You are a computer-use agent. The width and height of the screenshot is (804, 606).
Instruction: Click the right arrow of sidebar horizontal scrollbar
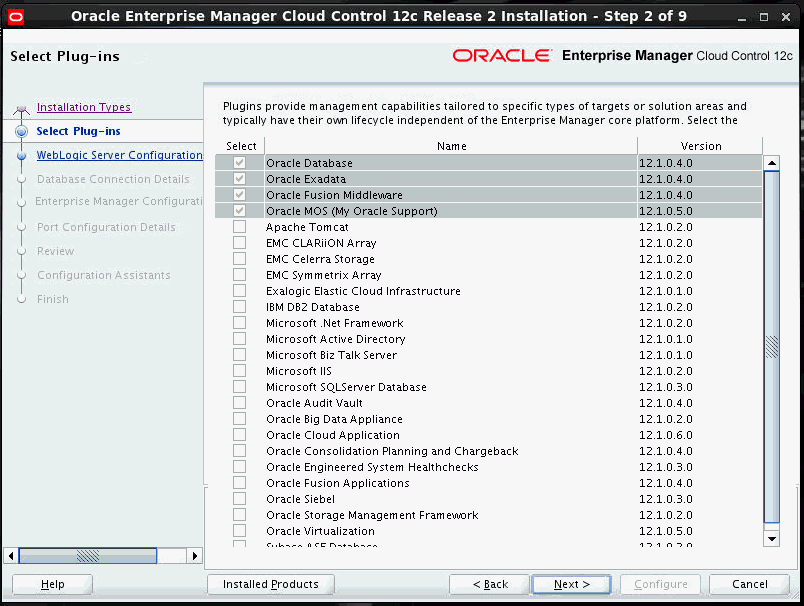tap(194, 556)
